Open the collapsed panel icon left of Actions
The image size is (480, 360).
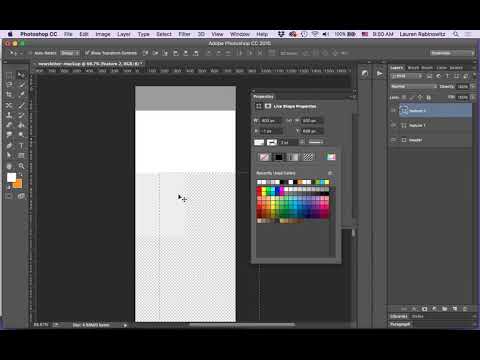coord(365,74)
